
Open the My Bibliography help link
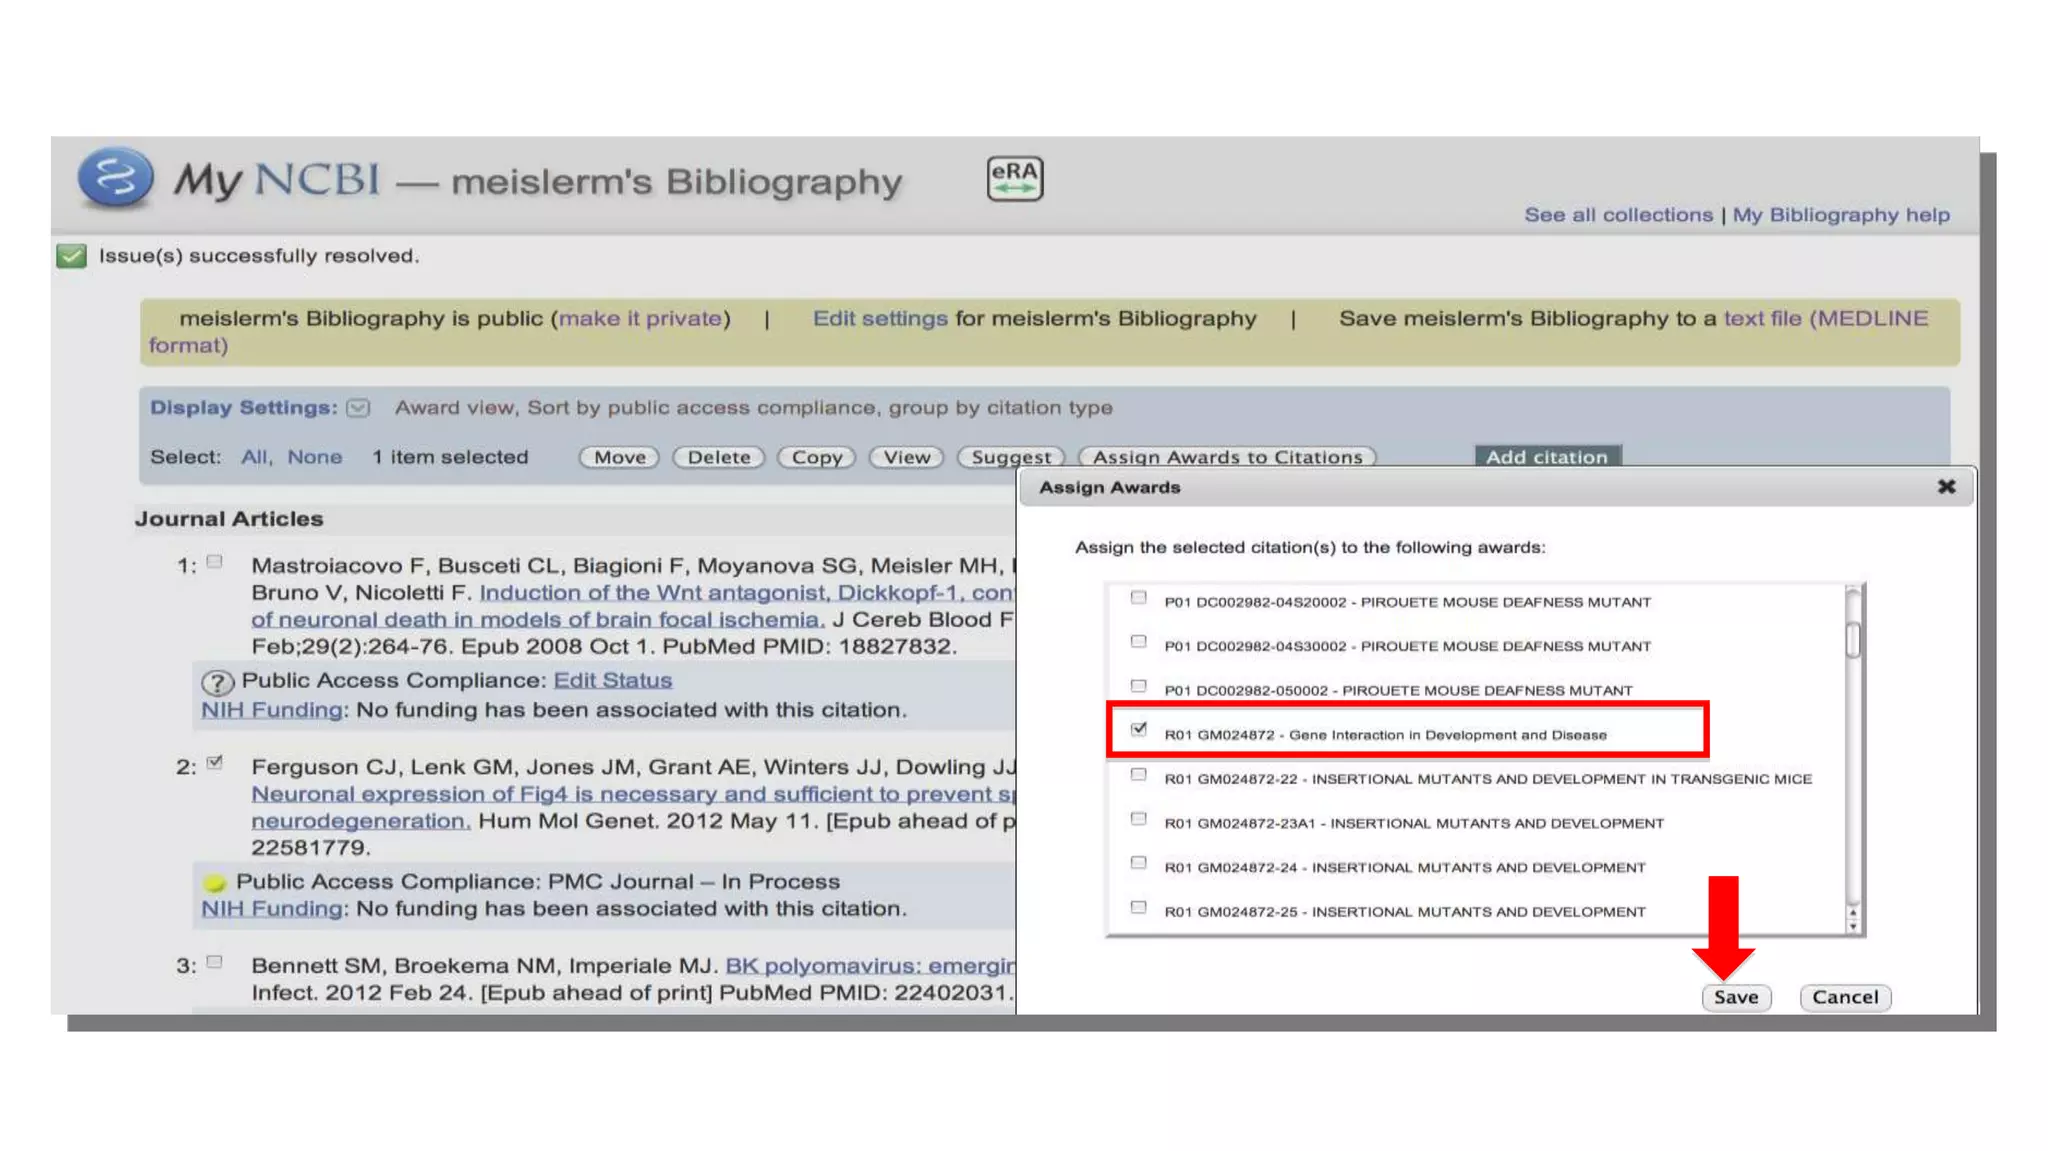pos(1840,215)
